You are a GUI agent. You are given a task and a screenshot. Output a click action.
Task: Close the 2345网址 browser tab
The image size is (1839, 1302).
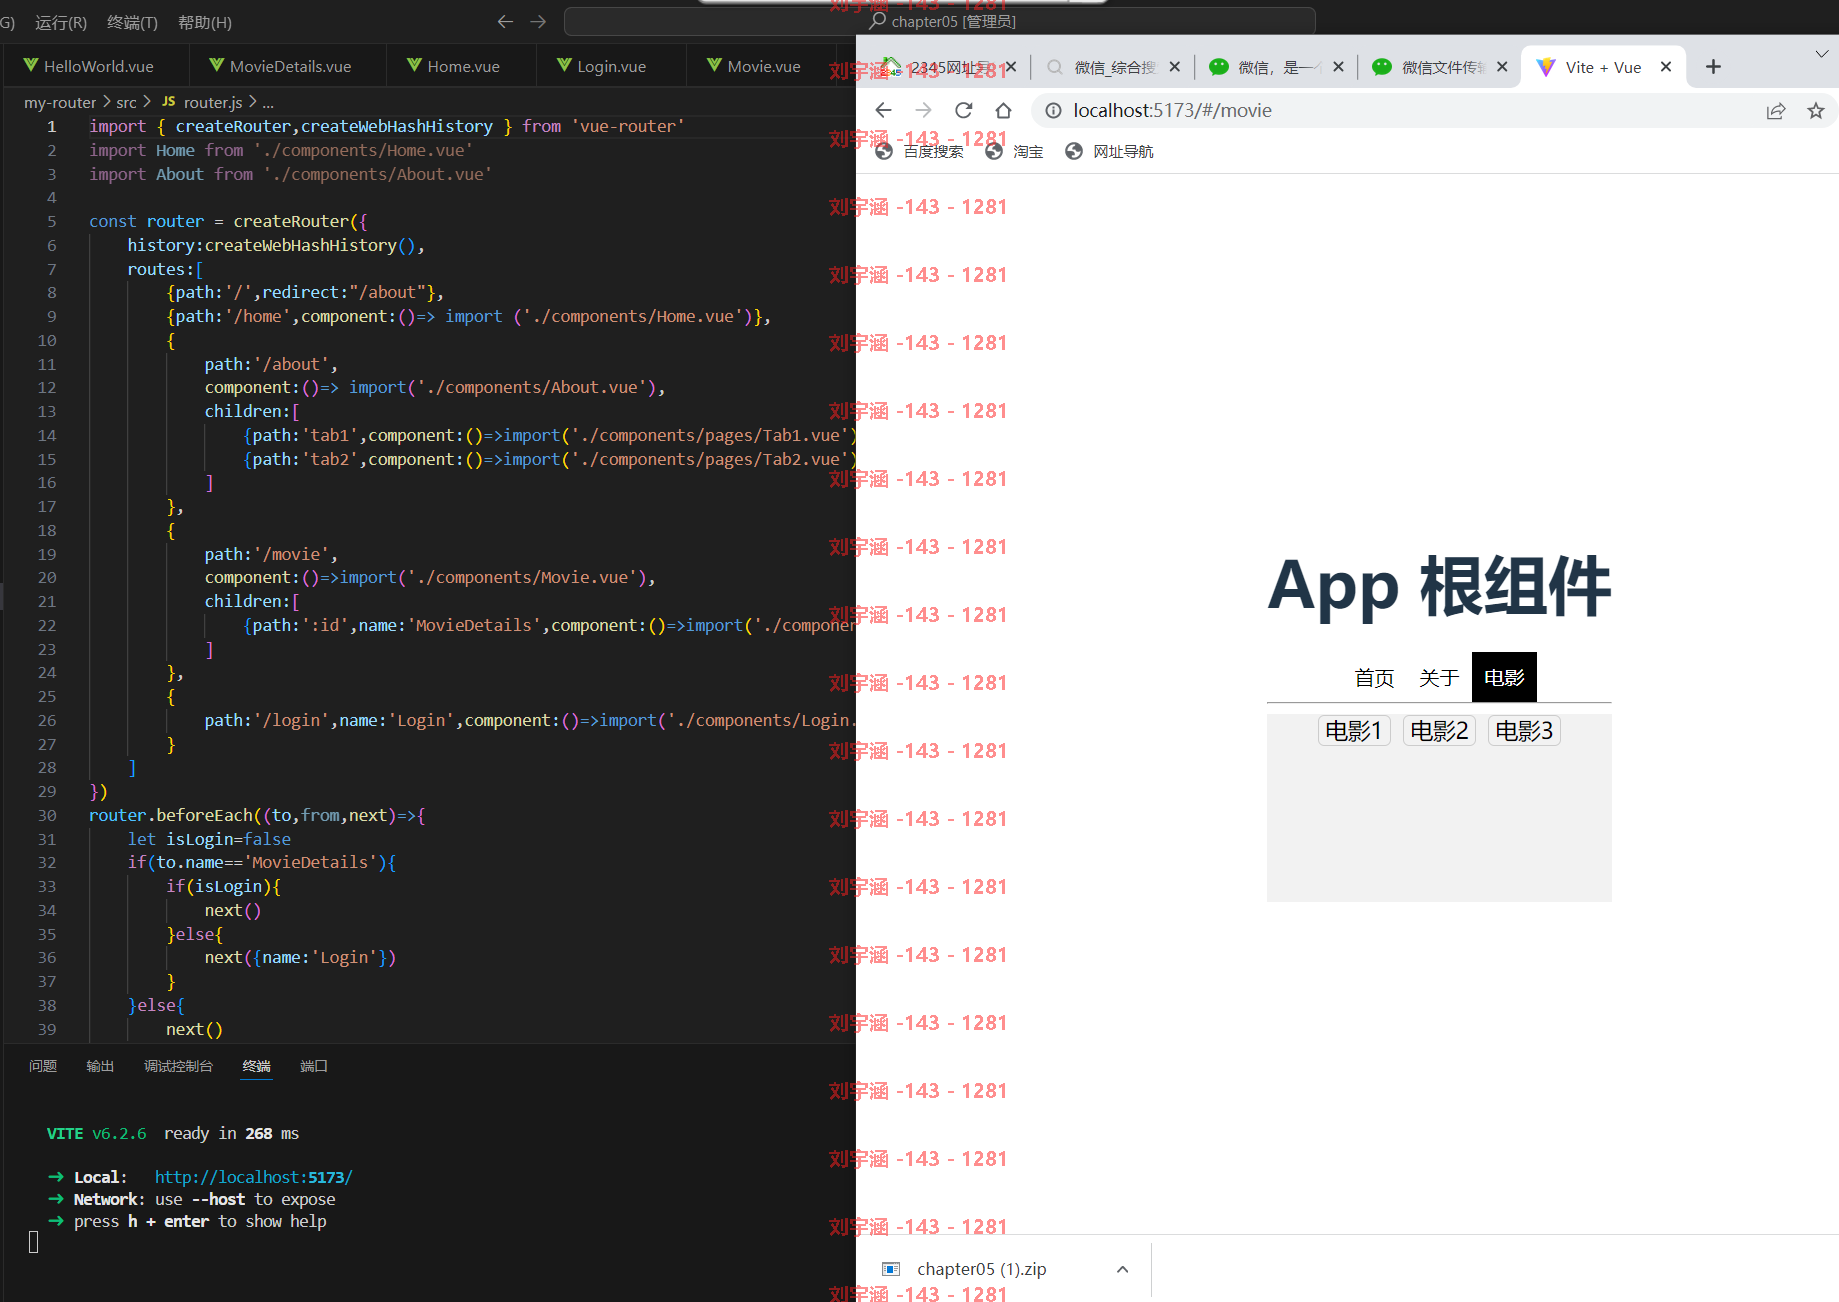point(1011,67)
